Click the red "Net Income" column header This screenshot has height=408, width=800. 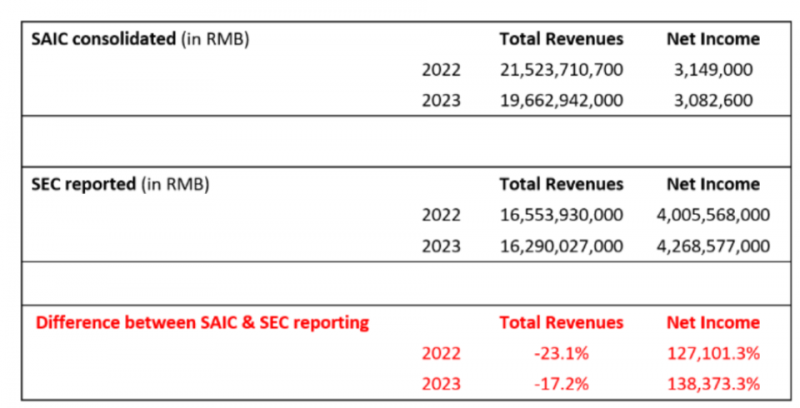tap(712, 323)
